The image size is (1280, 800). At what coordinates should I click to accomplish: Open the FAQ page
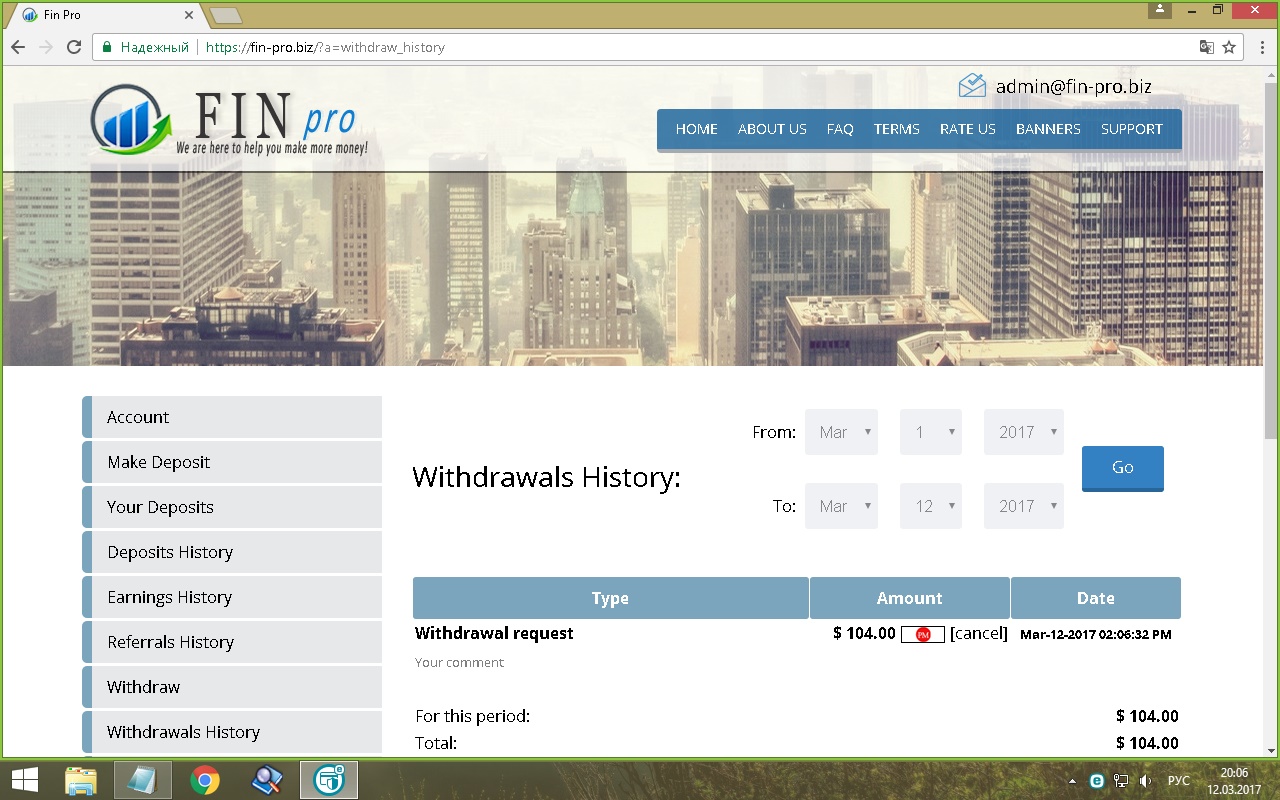click(840, 129)
